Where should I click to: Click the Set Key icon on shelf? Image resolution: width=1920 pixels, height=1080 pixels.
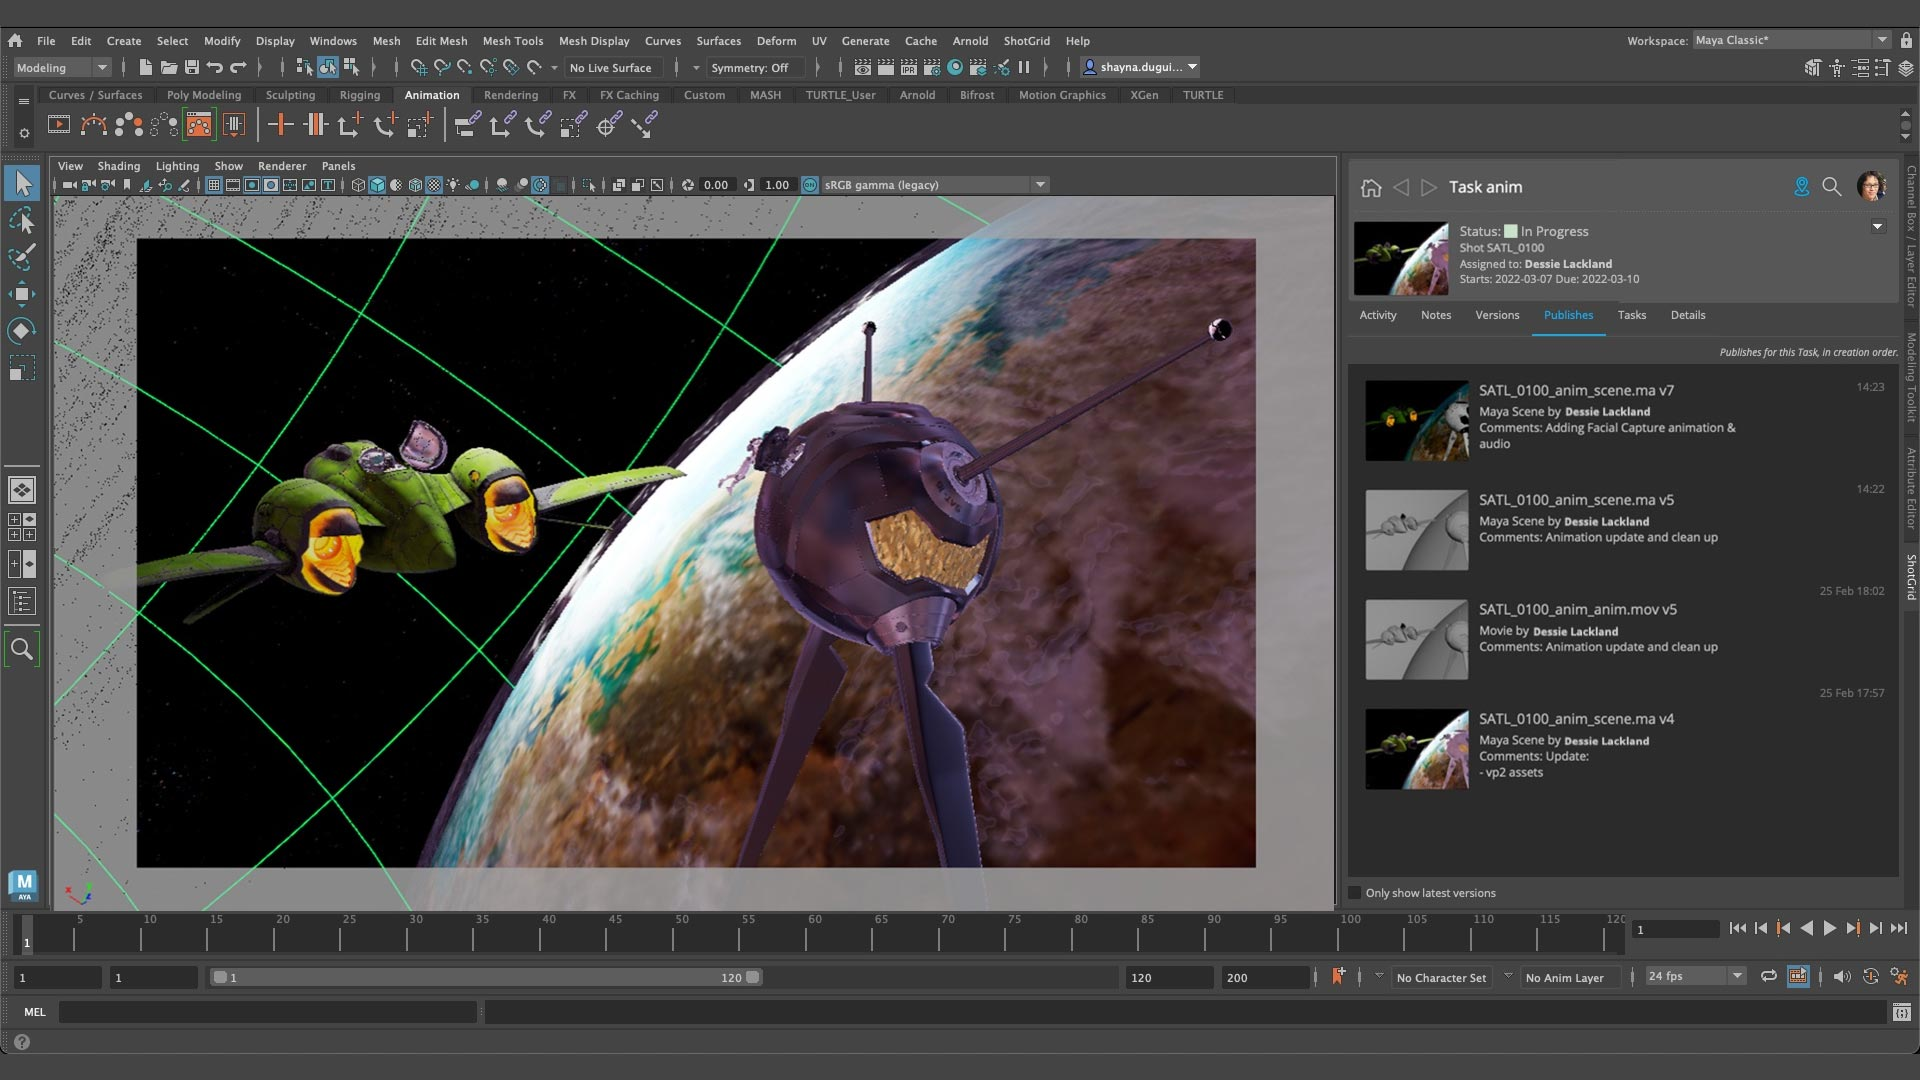coord(281,125)
